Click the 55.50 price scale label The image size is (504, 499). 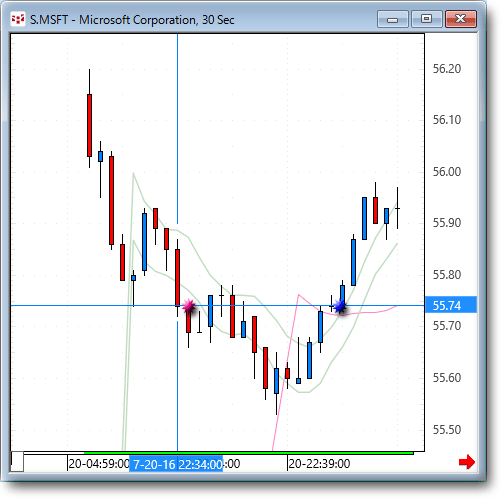tap(447, 429)
